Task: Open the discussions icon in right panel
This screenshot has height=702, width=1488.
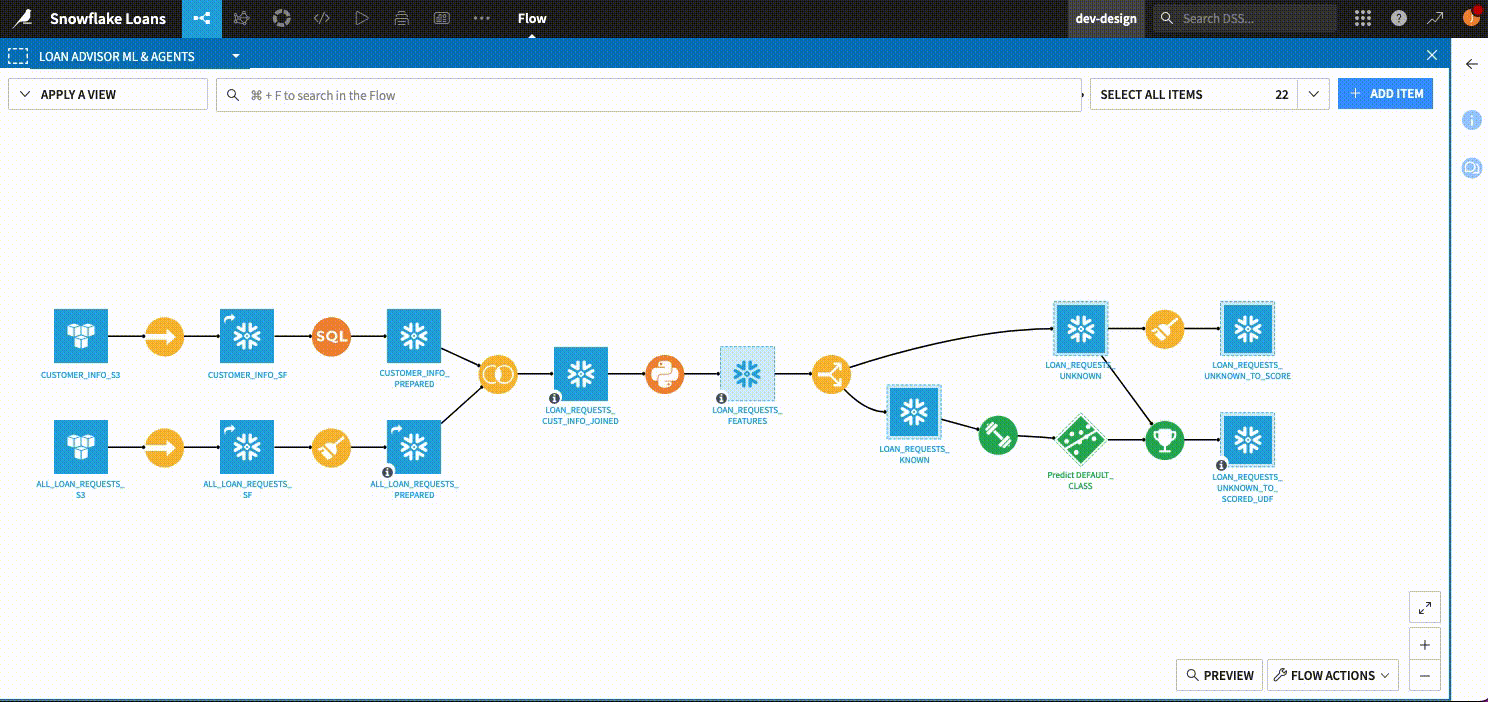Action: point(1471,168)
